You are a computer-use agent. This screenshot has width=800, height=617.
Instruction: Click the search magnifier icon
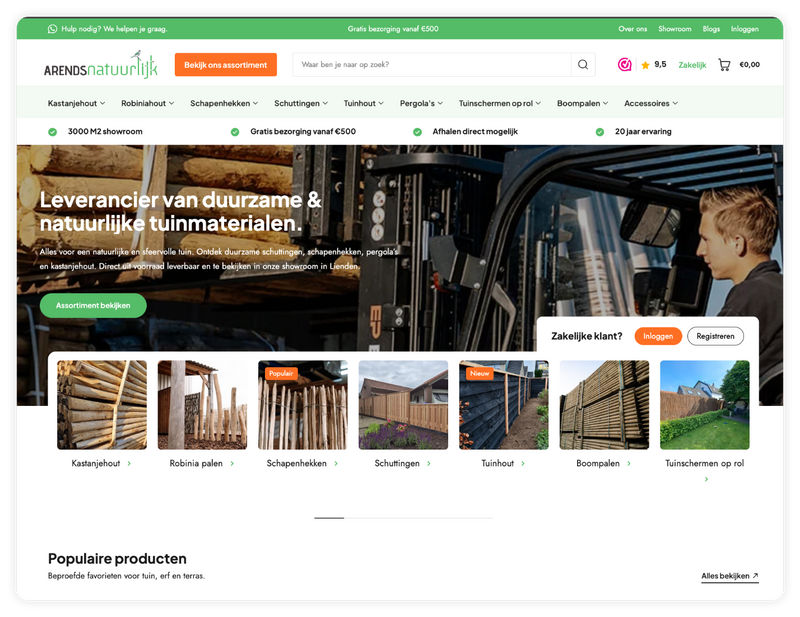(x=583, y=65)
